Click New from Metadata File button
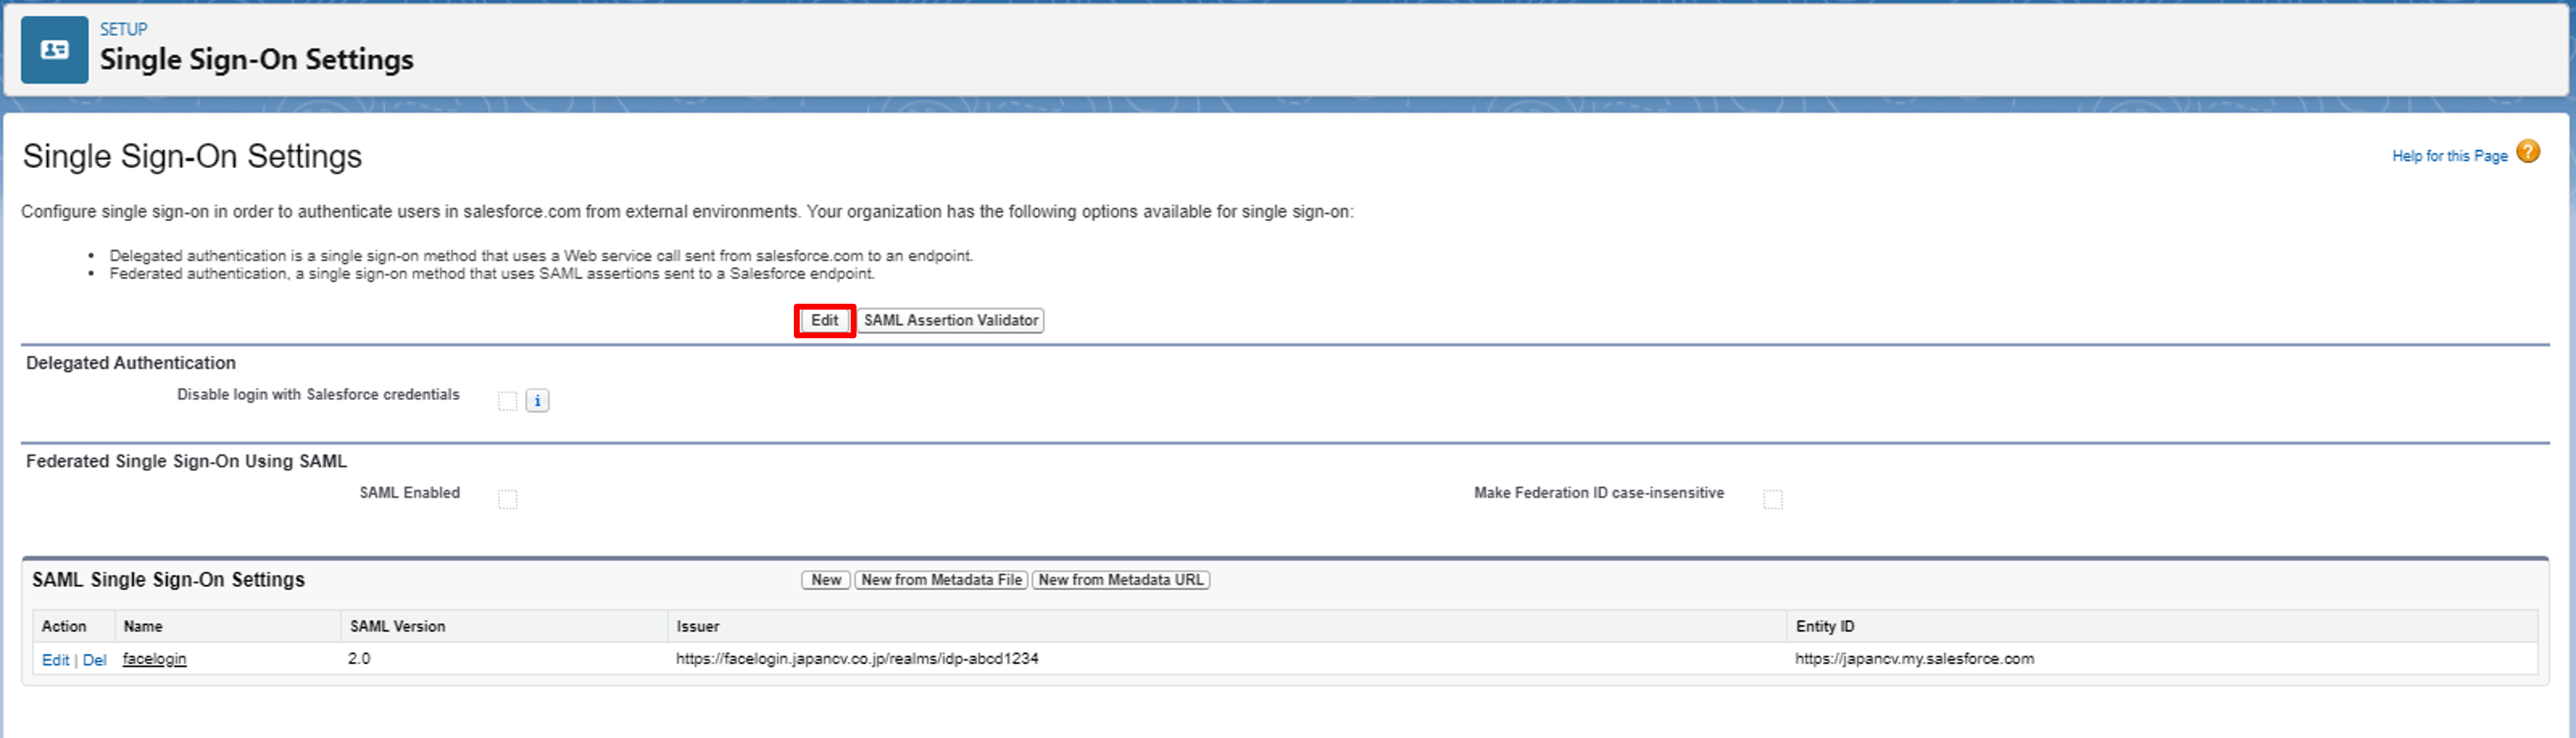Screen dimensions: 2576x738 pyautogui.click(x=941, y=580)
